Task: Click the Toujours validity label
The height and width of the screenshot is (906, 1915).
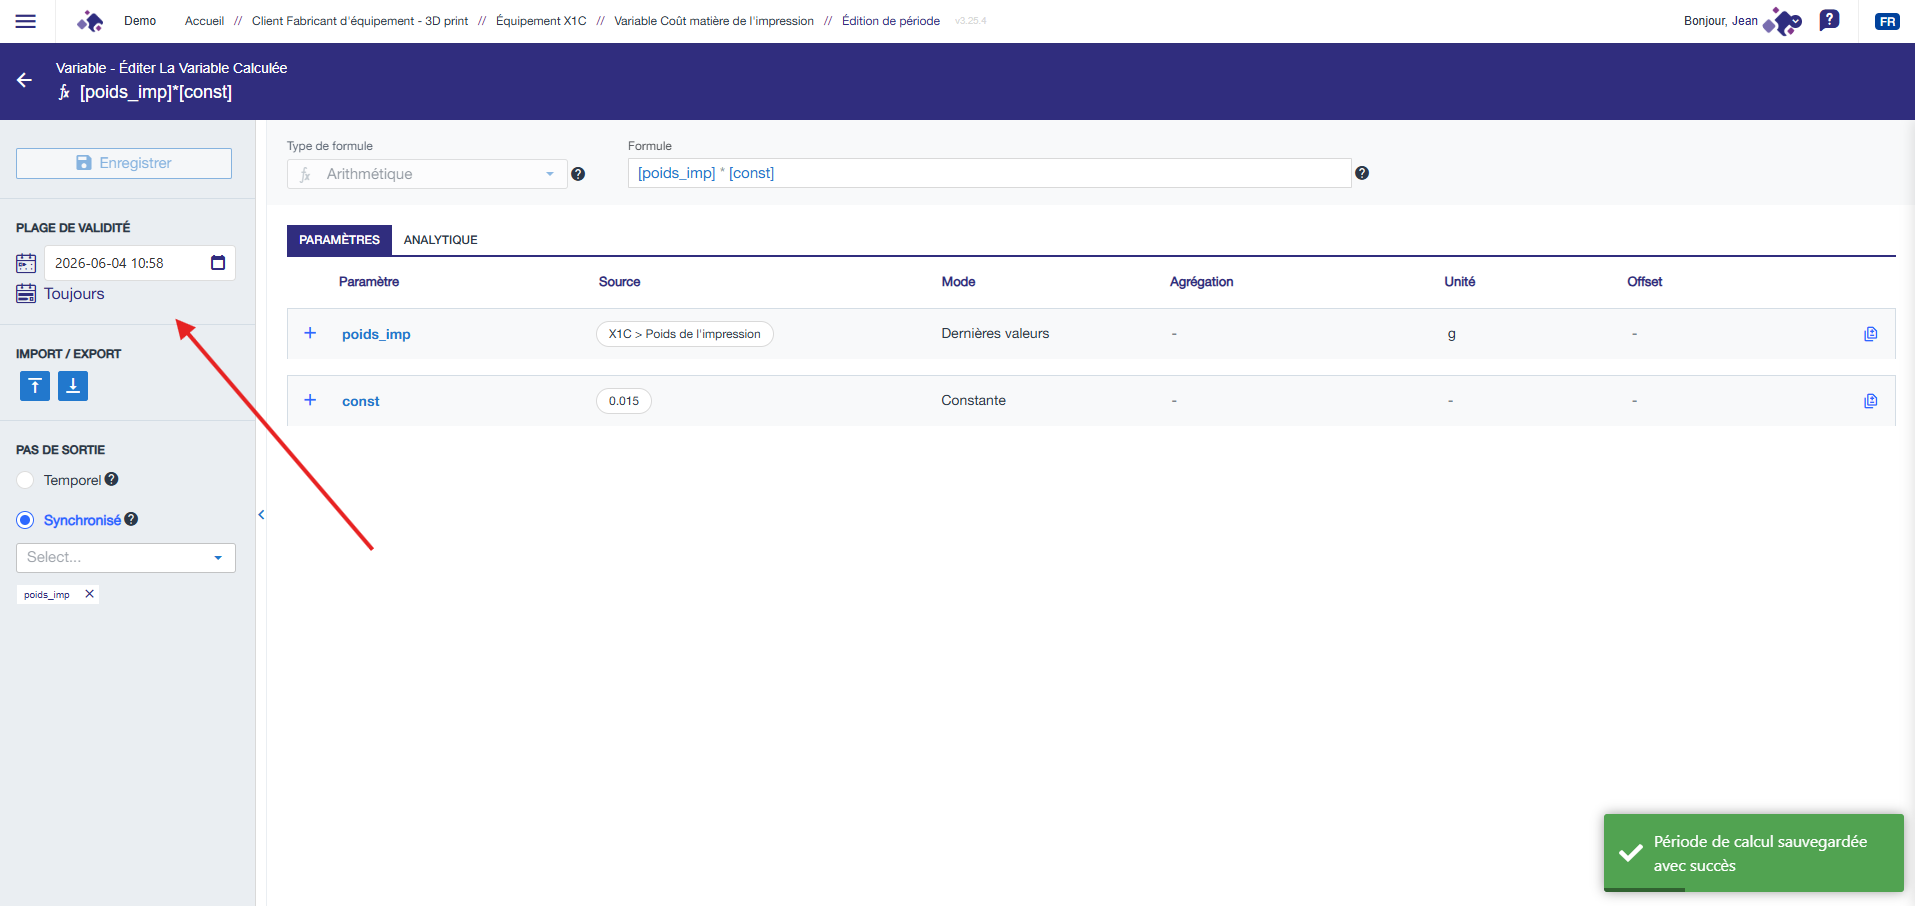Action: [74, 294]
